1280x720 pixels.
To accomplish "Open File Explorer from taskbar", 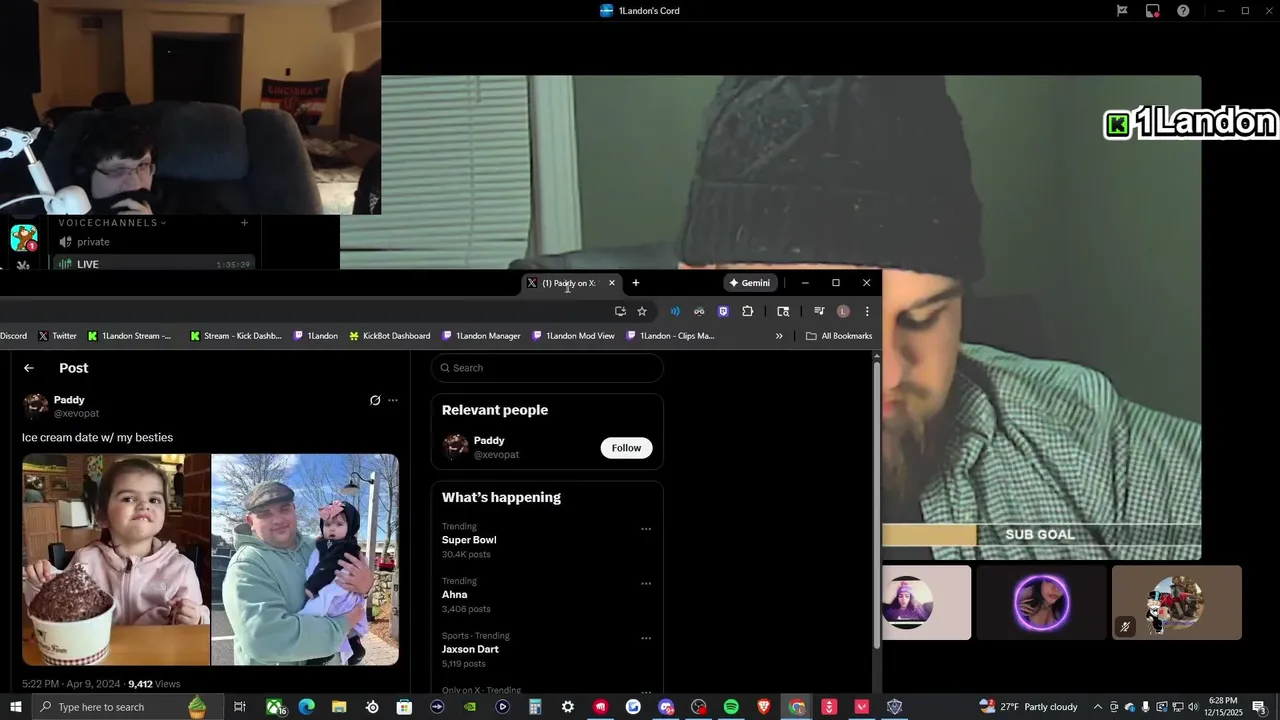I will pyautogui.click(x=339, y=707).
